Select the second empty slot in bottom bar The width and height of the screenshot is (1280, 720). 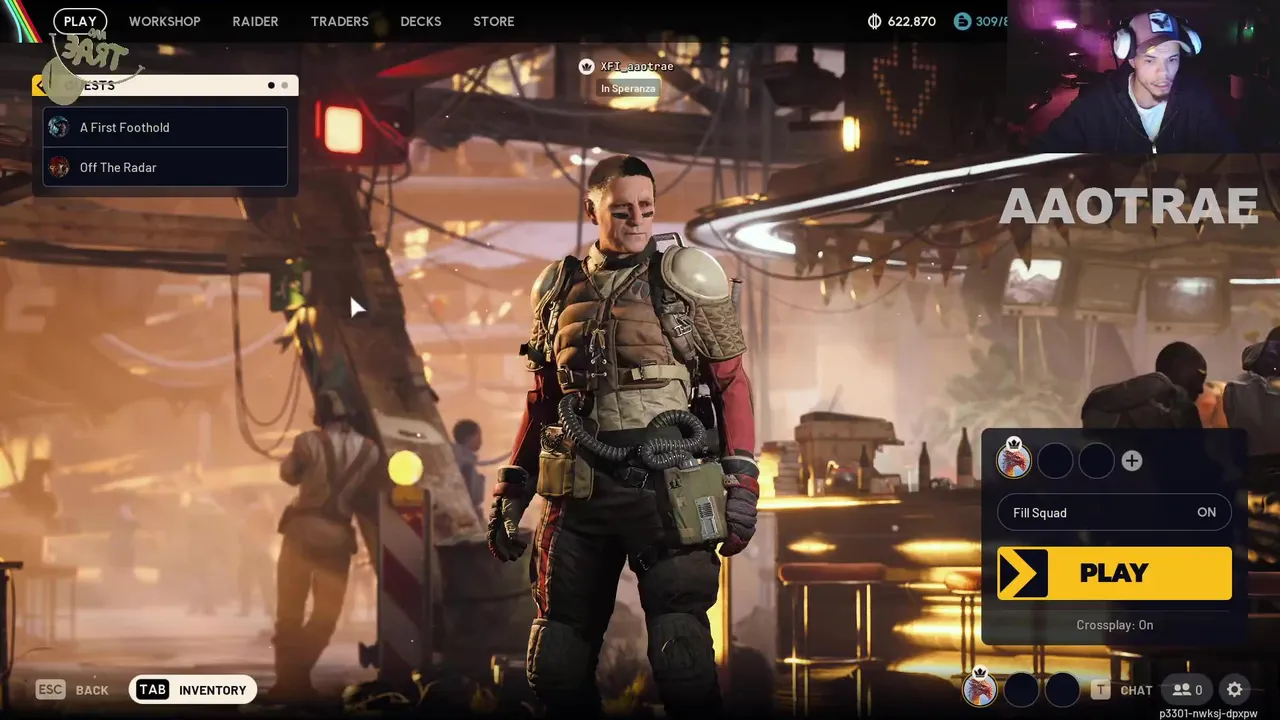pos(1021,689)
